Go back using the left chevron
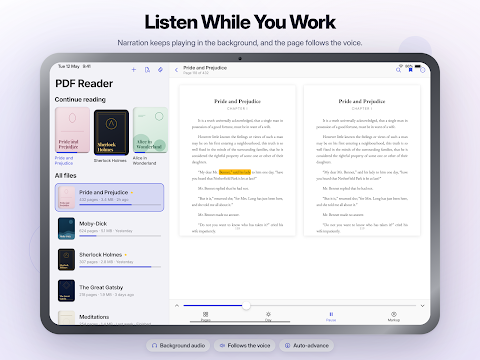 pos(176,70)
